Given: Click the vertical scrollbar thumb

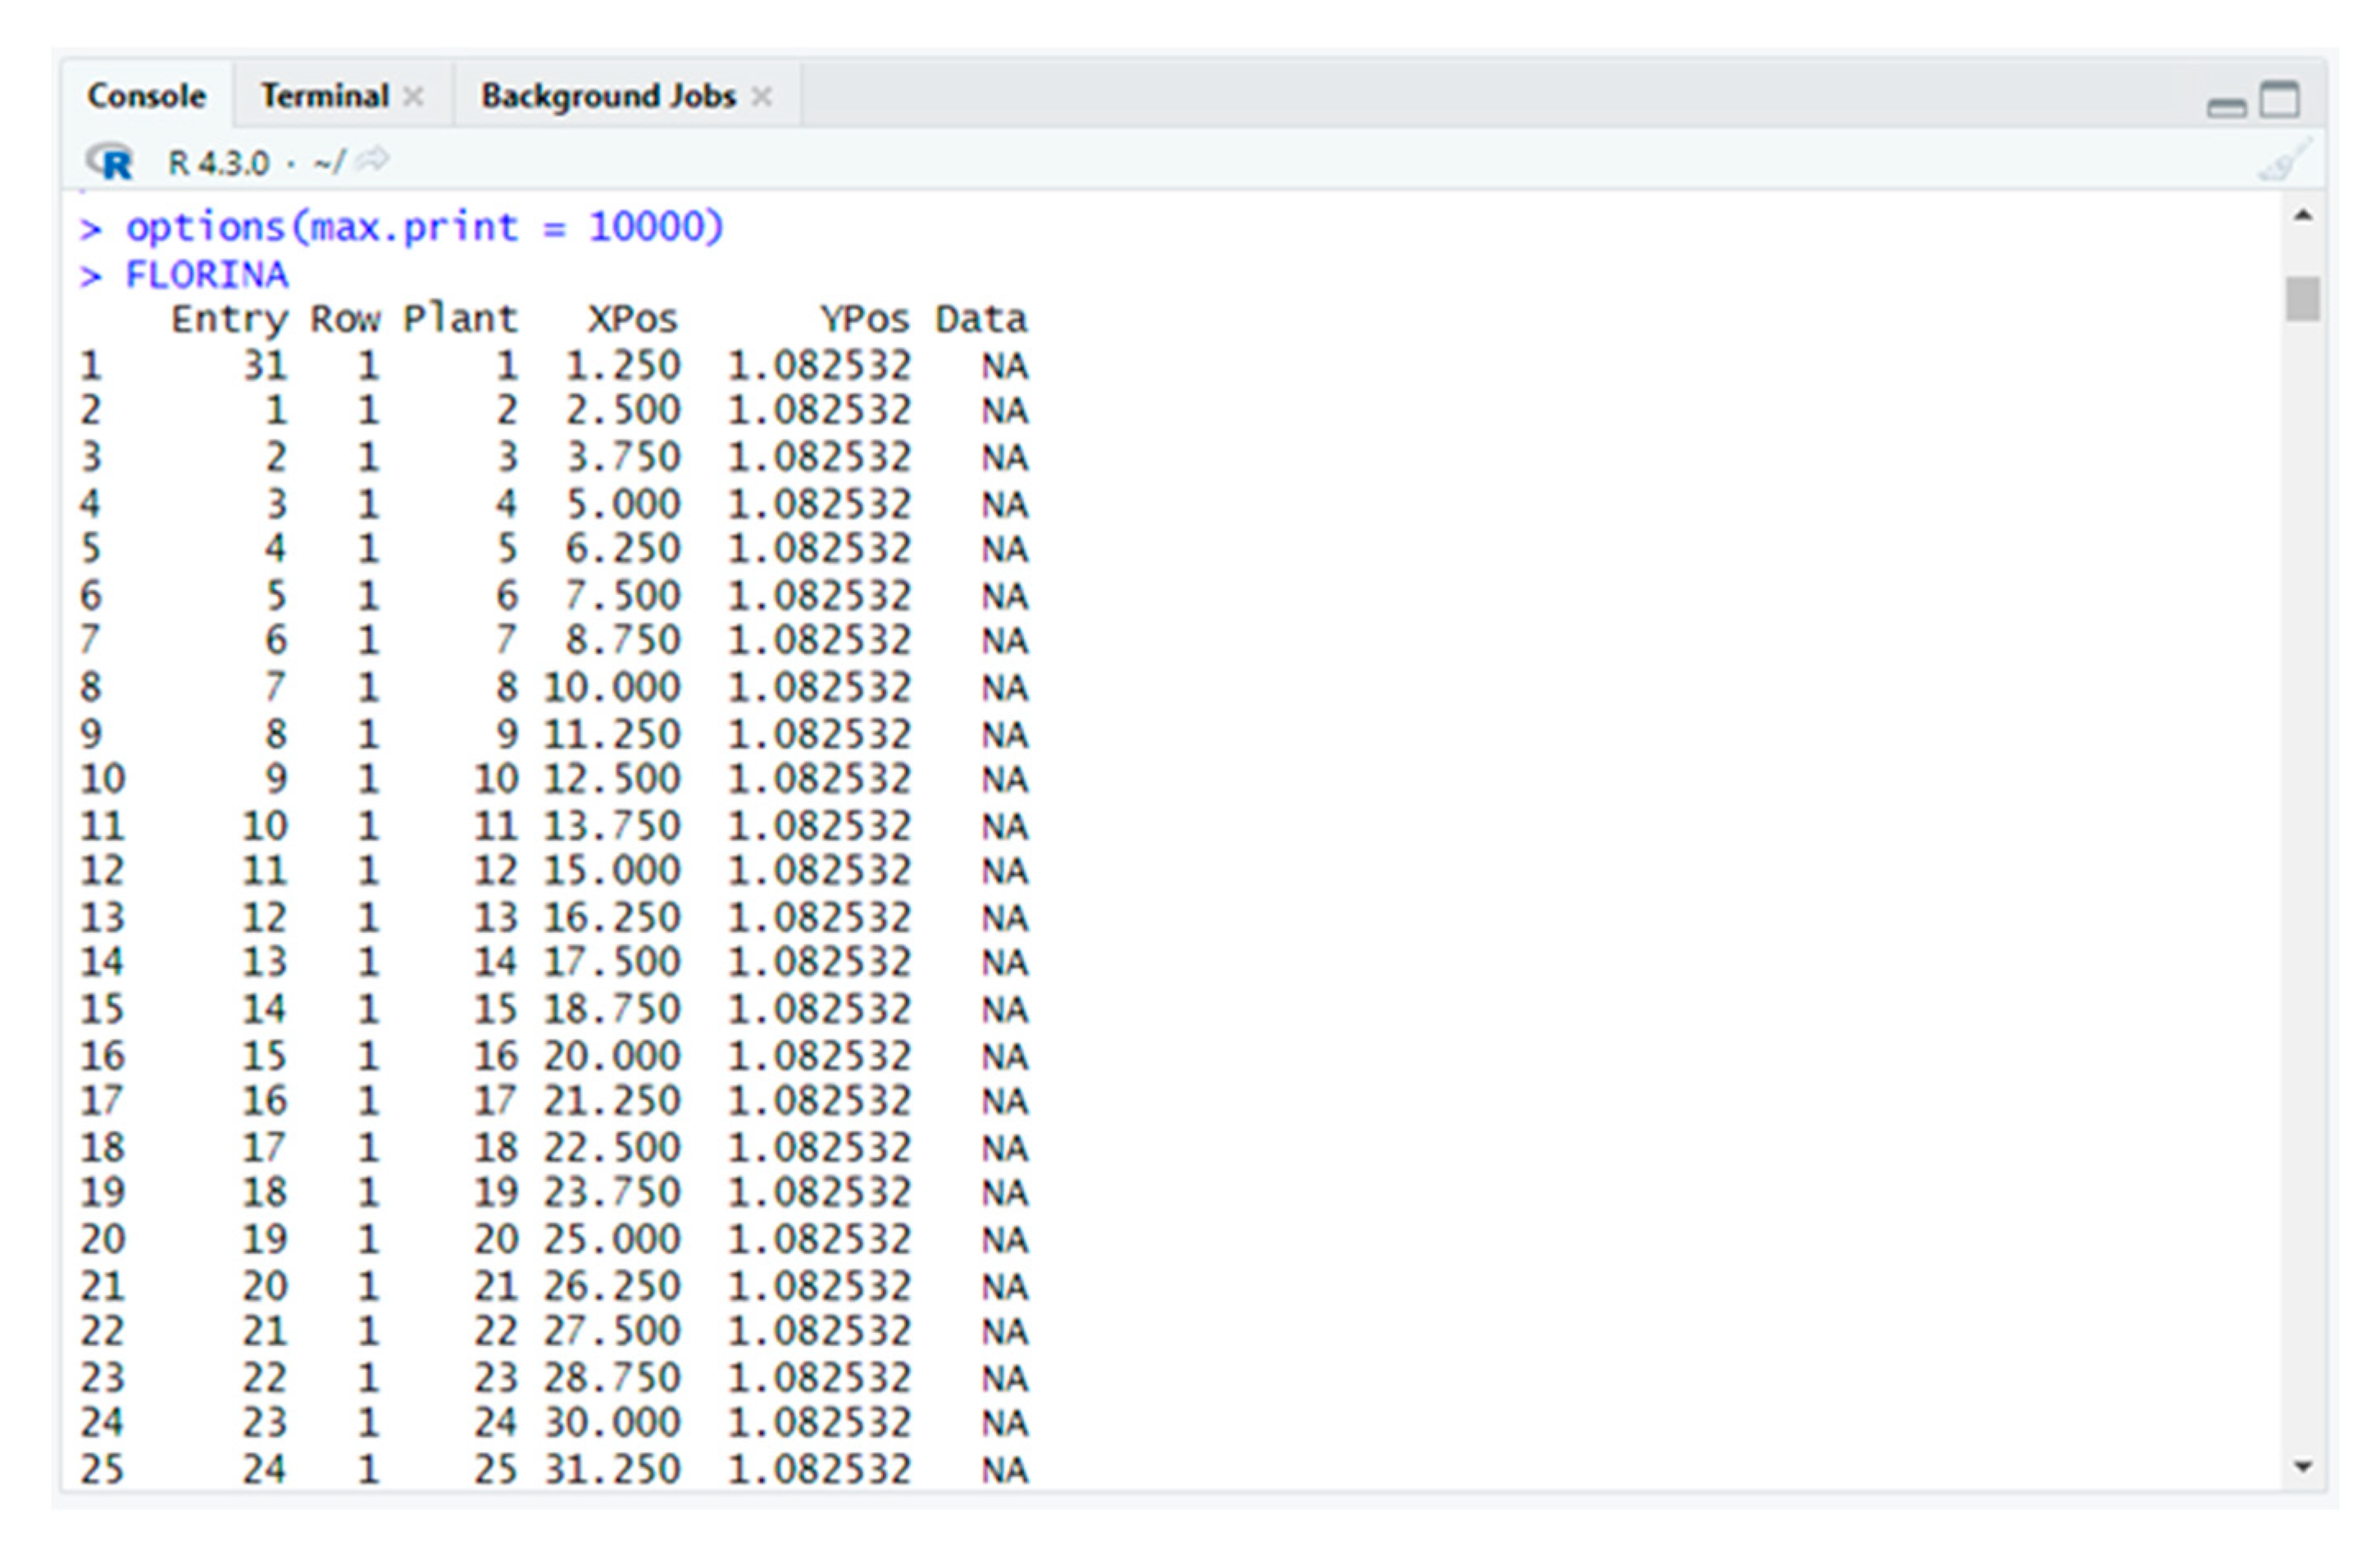Looking at the screenshot, I should point(2303,298).
